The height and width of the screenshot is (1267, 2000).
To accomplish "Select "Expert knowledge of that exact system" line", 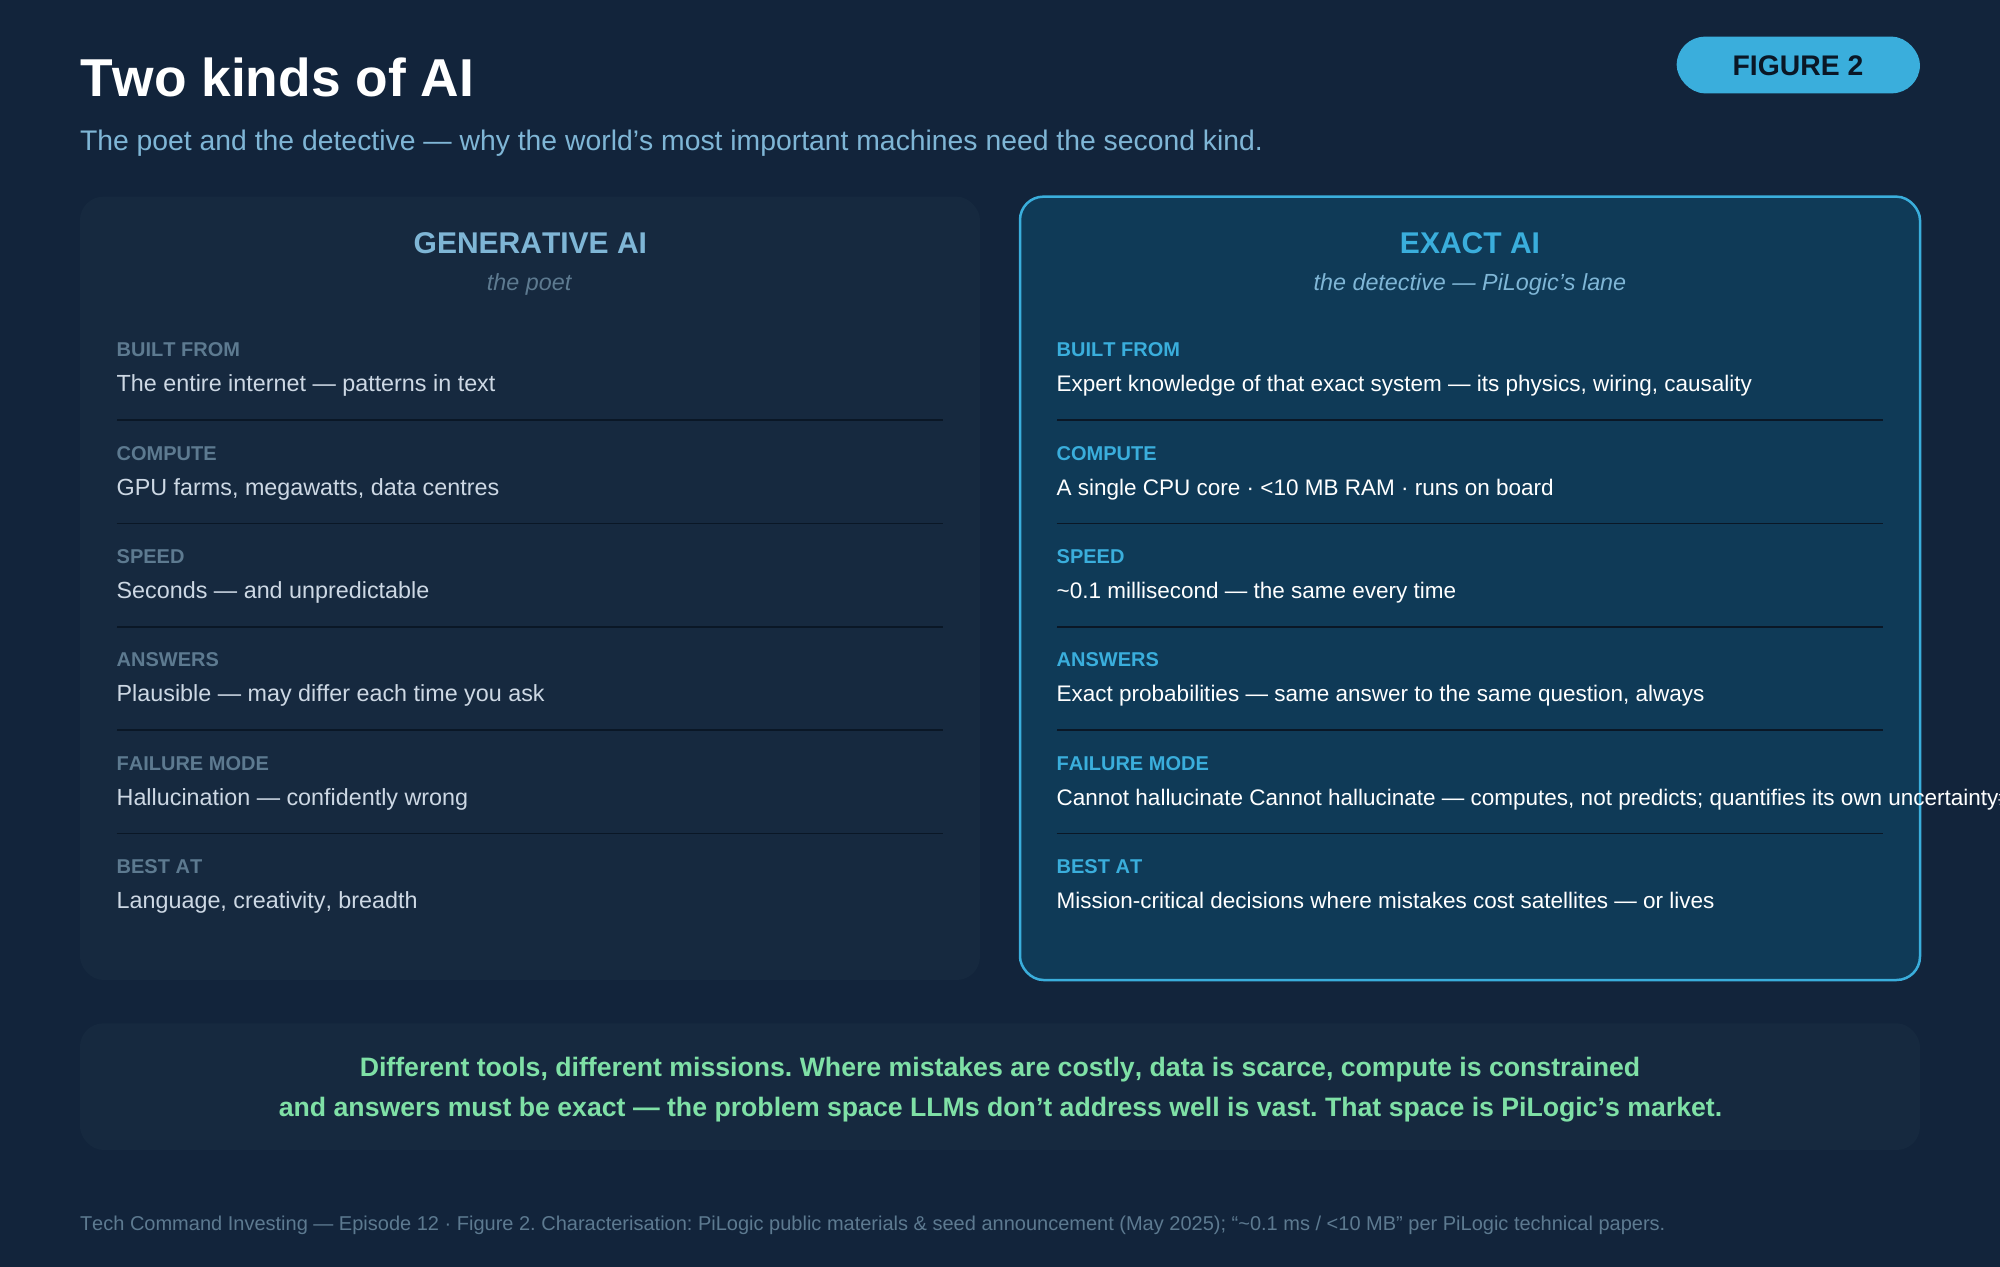I will (1404, 384).
